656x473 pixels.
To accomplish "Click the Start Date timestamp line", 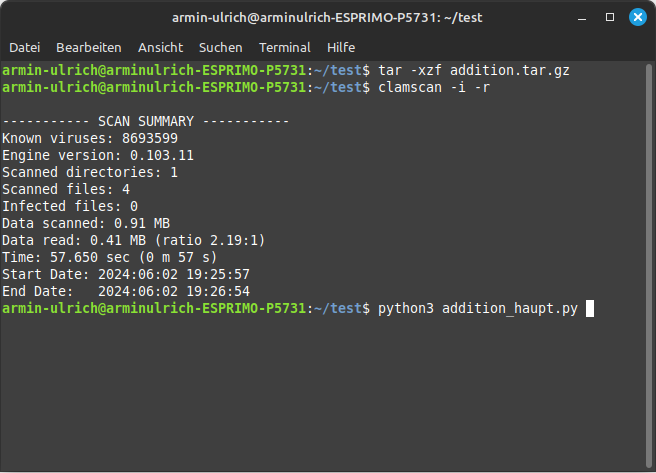I will (x=126, y=274).
